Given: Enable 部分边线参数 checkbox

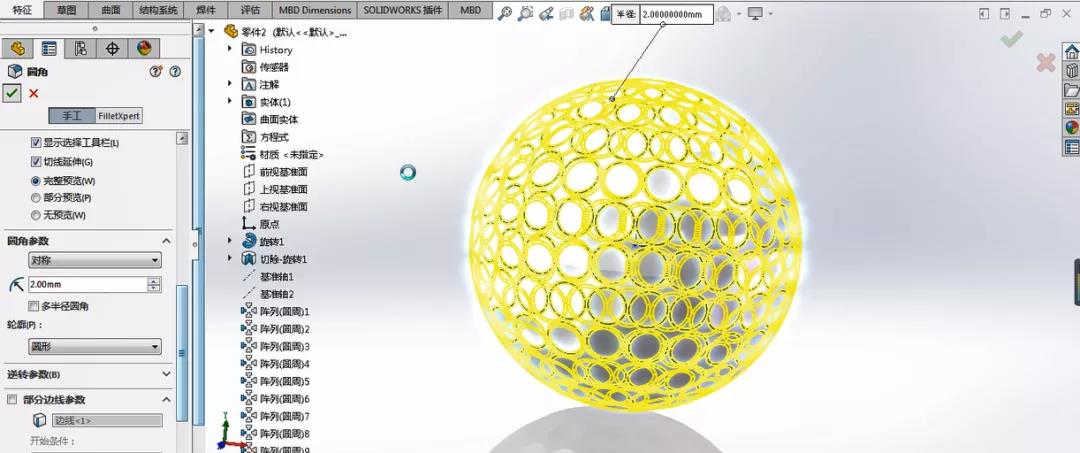Looking at the screenshot, I should [12, 399].
